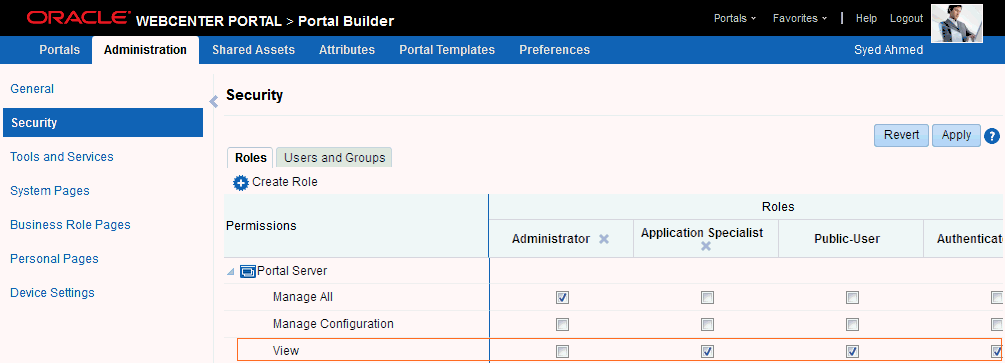Click the Syed Ahmed user name

tap(888, 50)
